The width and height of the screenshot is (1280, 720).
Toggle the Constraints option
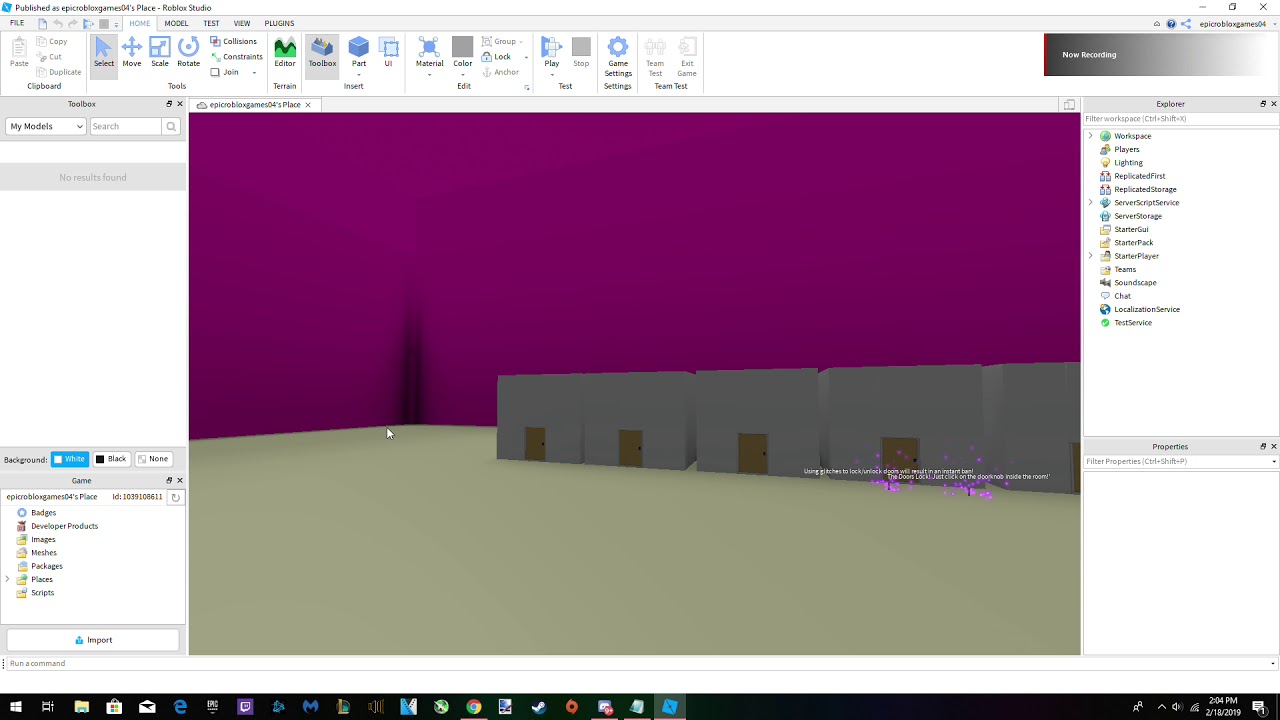(x=236, y=57)
